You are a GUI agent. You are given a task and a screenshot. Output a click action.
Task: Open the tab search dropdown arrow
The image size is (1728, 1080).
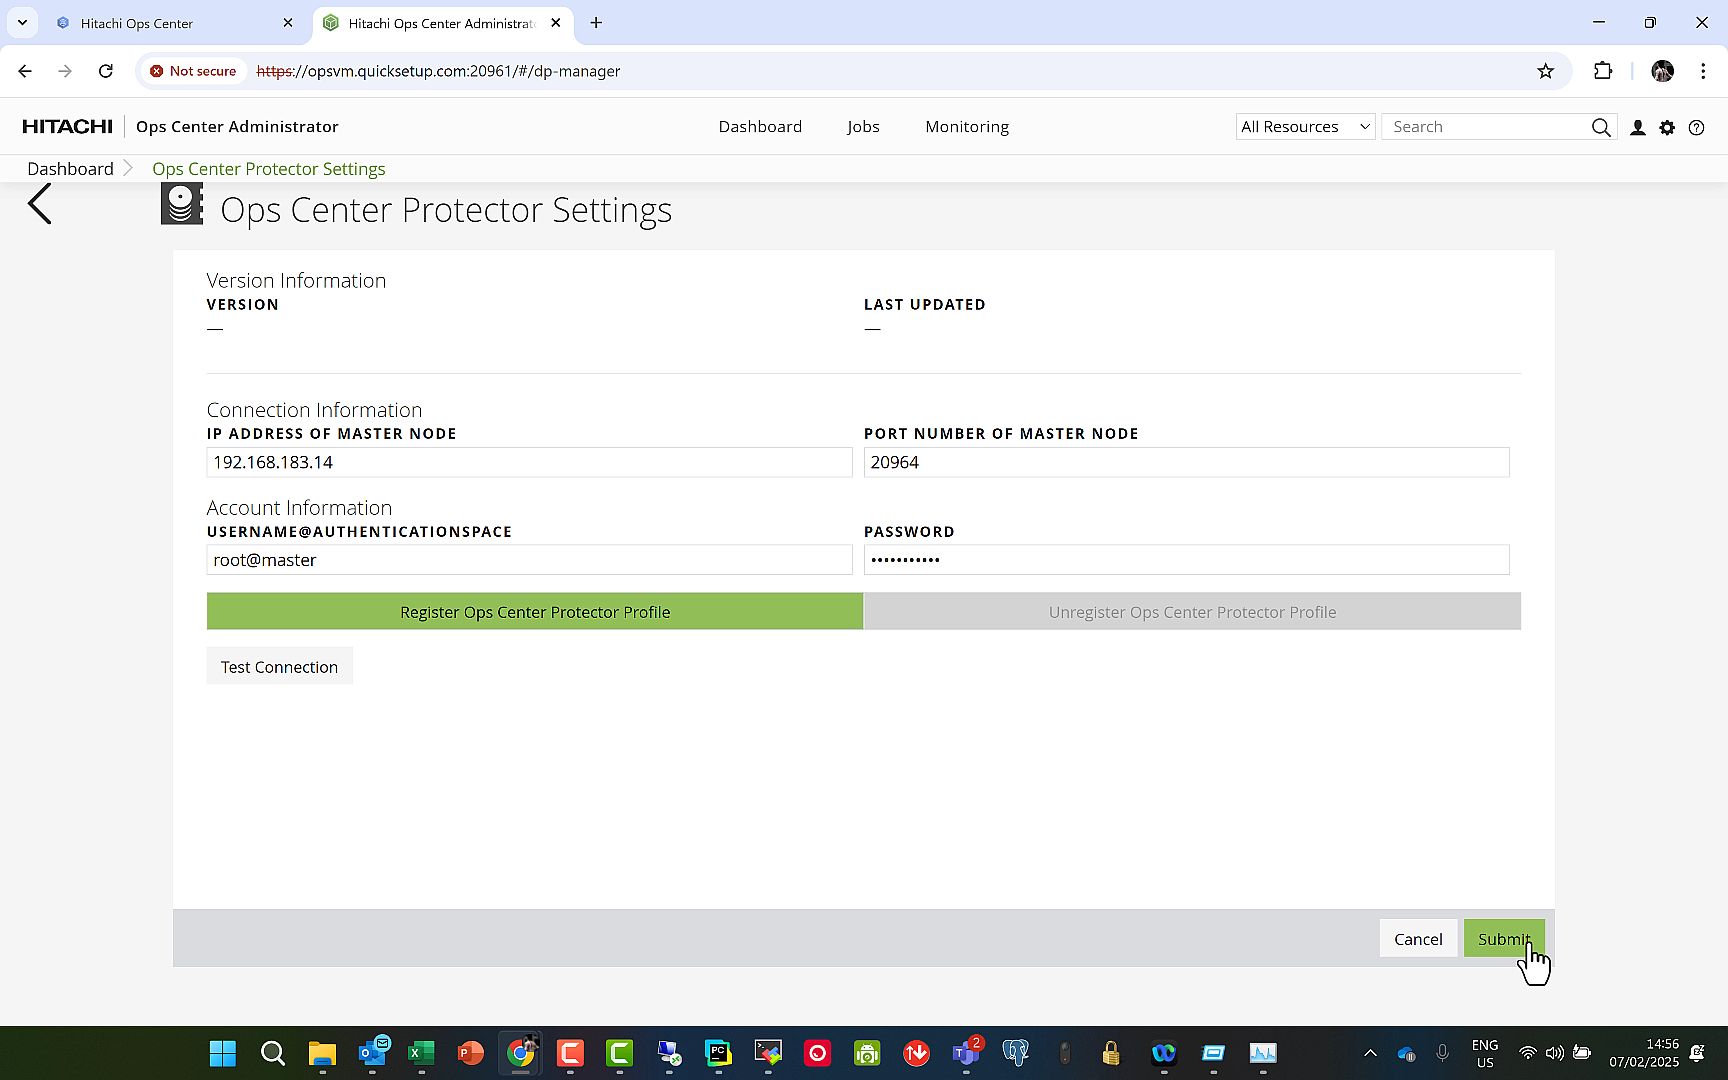22,22
